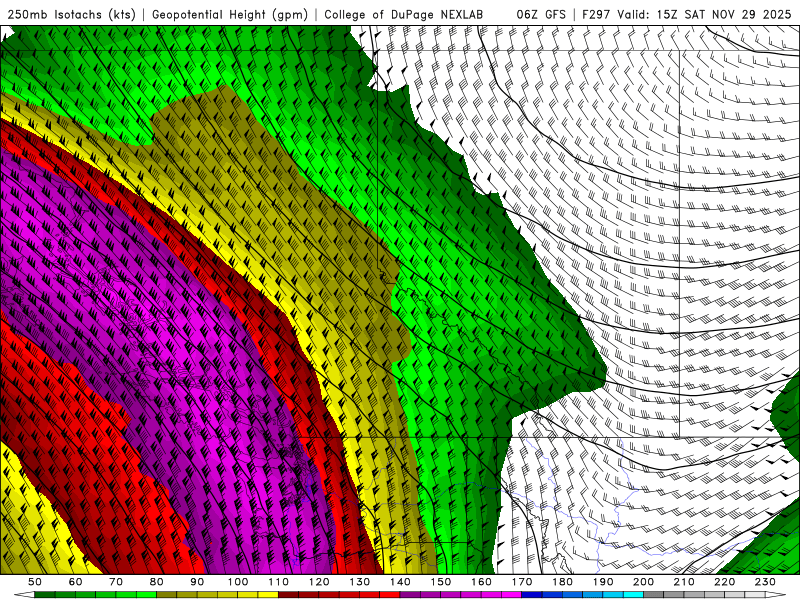Screen dimensions: 800x600
Task: Click the 180 label on the color scale
Action: 563,582
